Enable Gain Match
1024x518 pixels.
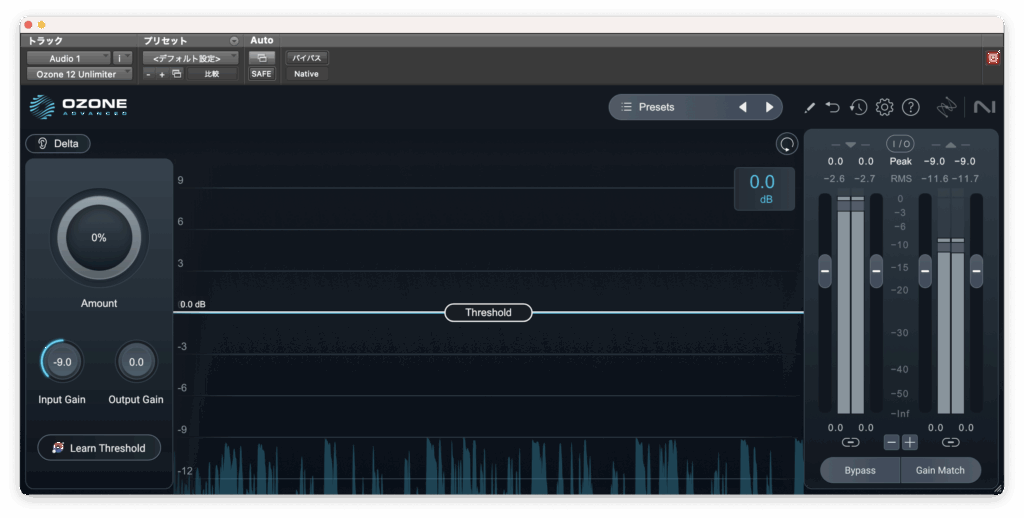[940, 470]
